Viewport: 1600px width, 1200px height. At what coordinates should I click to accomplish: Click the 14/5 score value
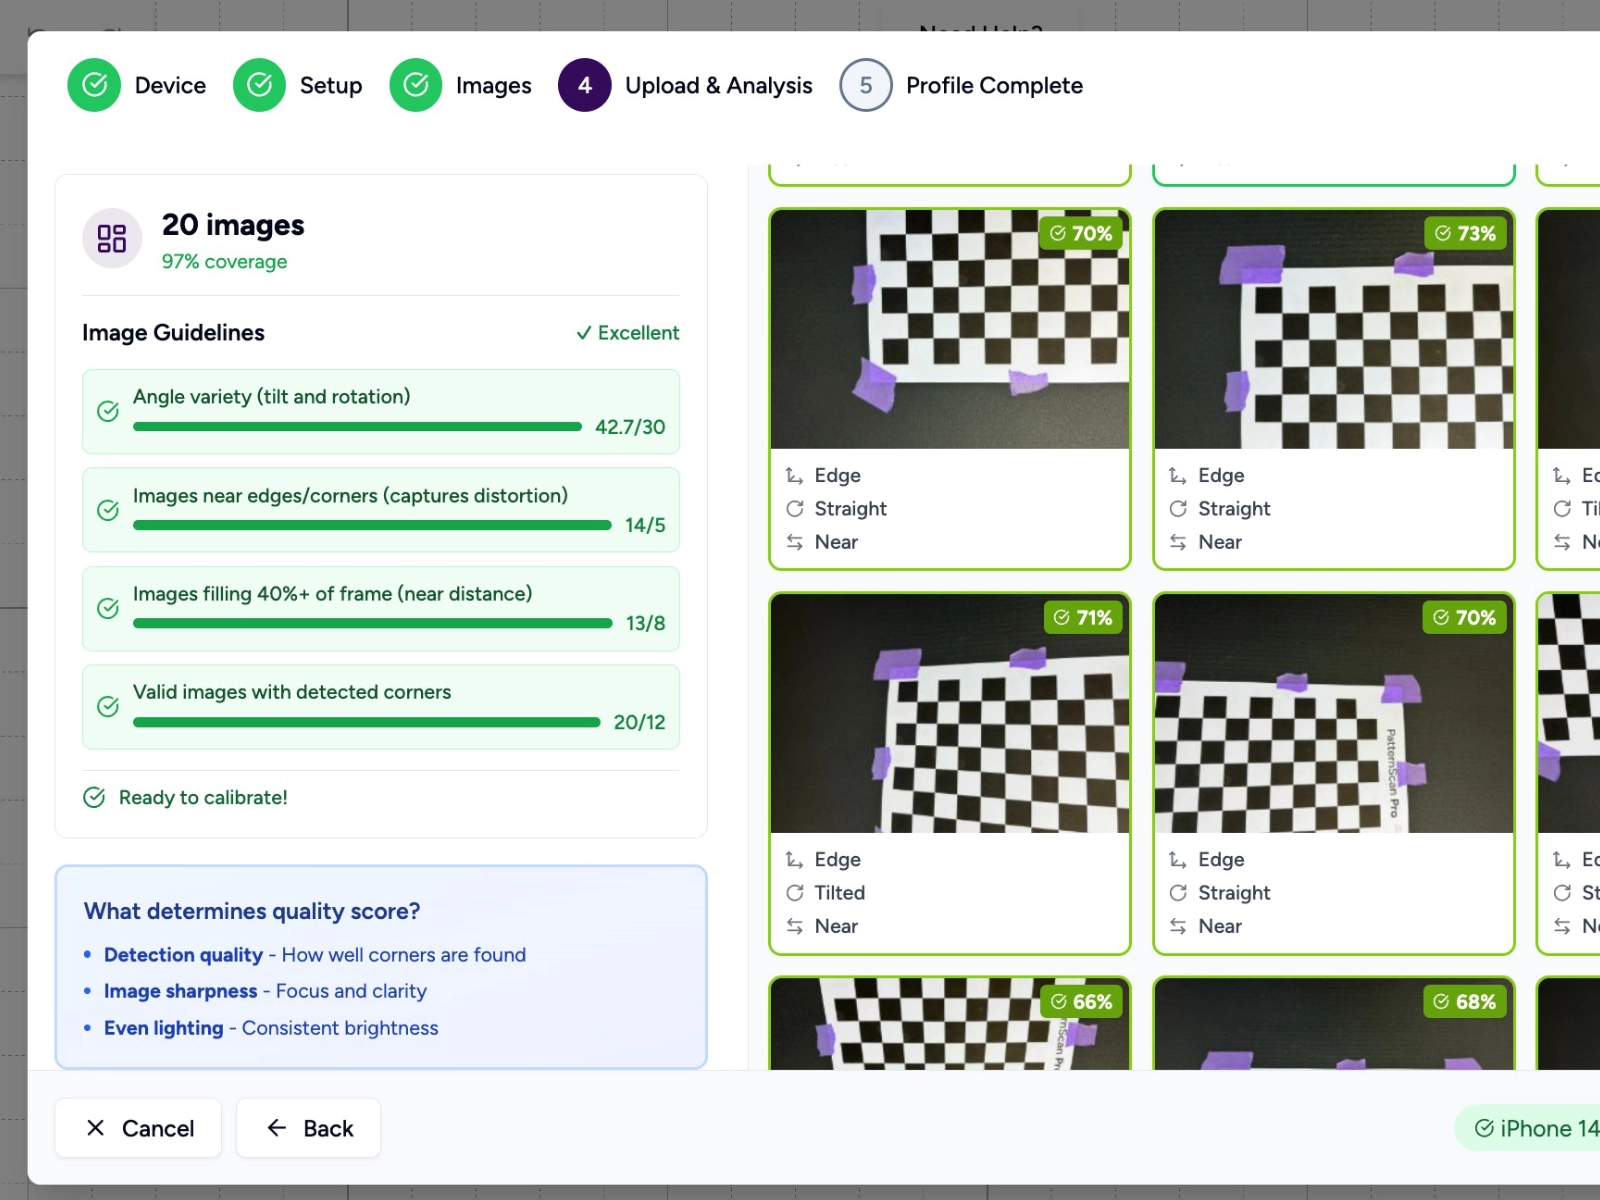pos(645,525)
